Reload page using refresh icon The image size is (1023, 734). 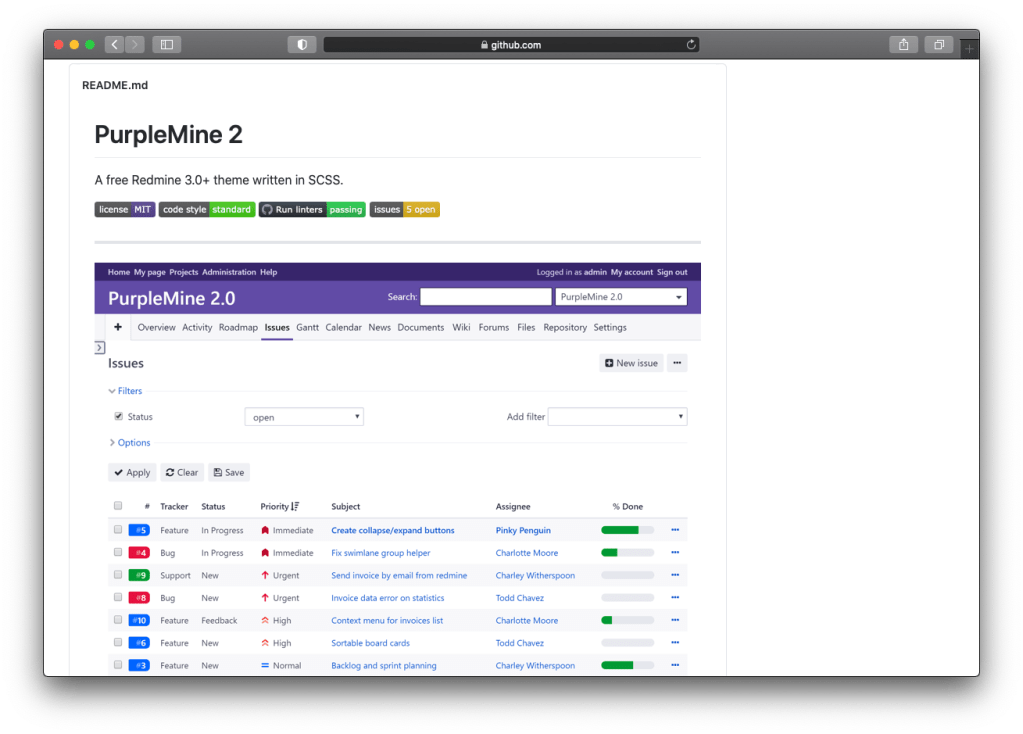point(690,44)
